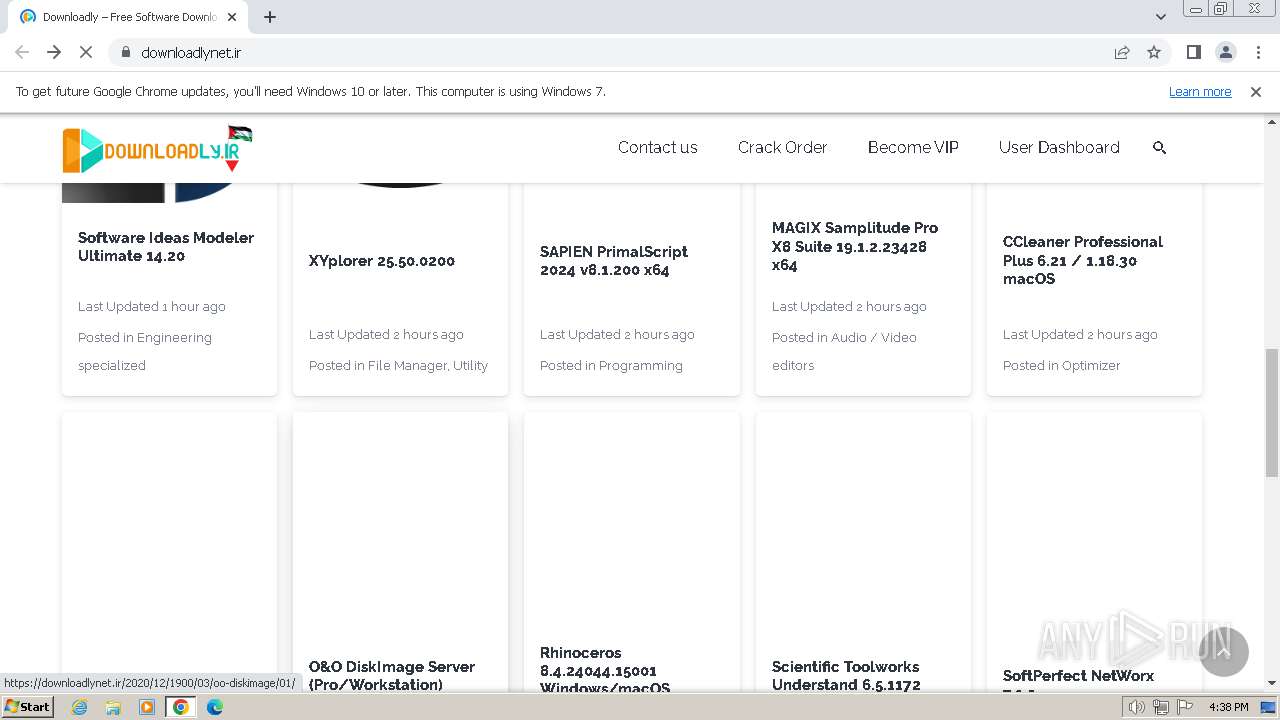Close the Downloadly tab
This screenshot has width=1280, height=720.
pyautogui.click(x=232, y=17)
